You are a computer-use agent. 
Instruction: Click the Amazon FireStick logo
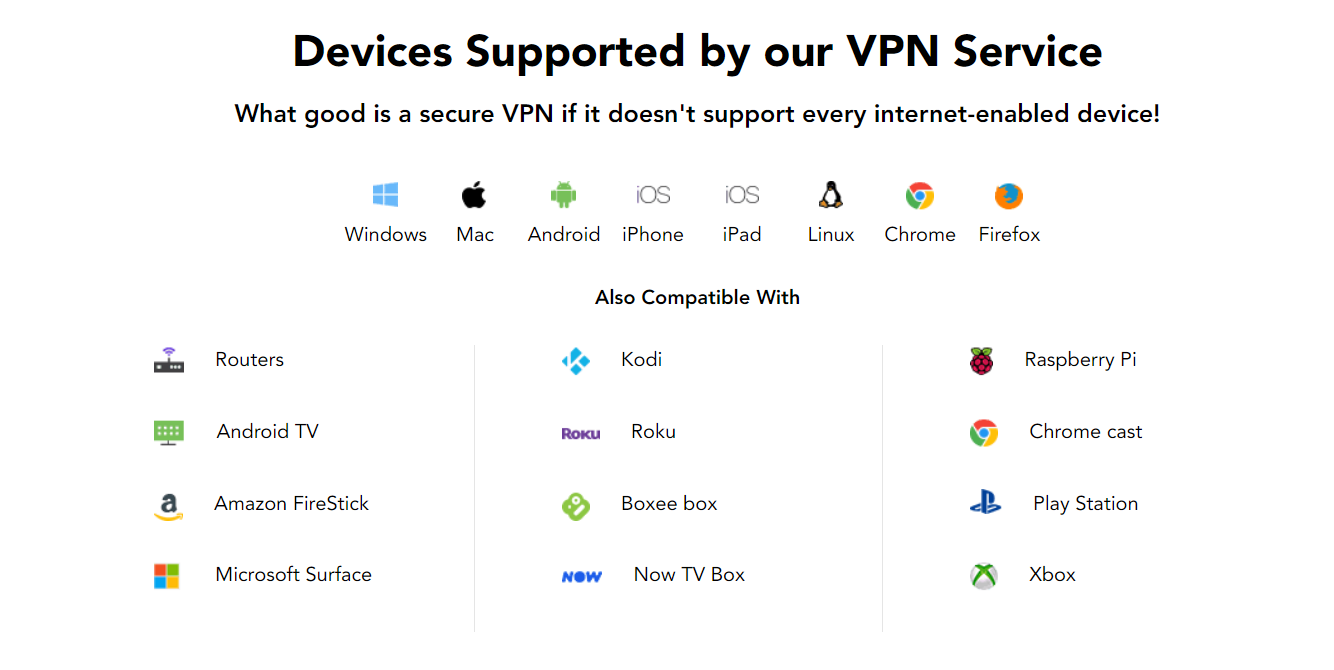tap(168, 504)
